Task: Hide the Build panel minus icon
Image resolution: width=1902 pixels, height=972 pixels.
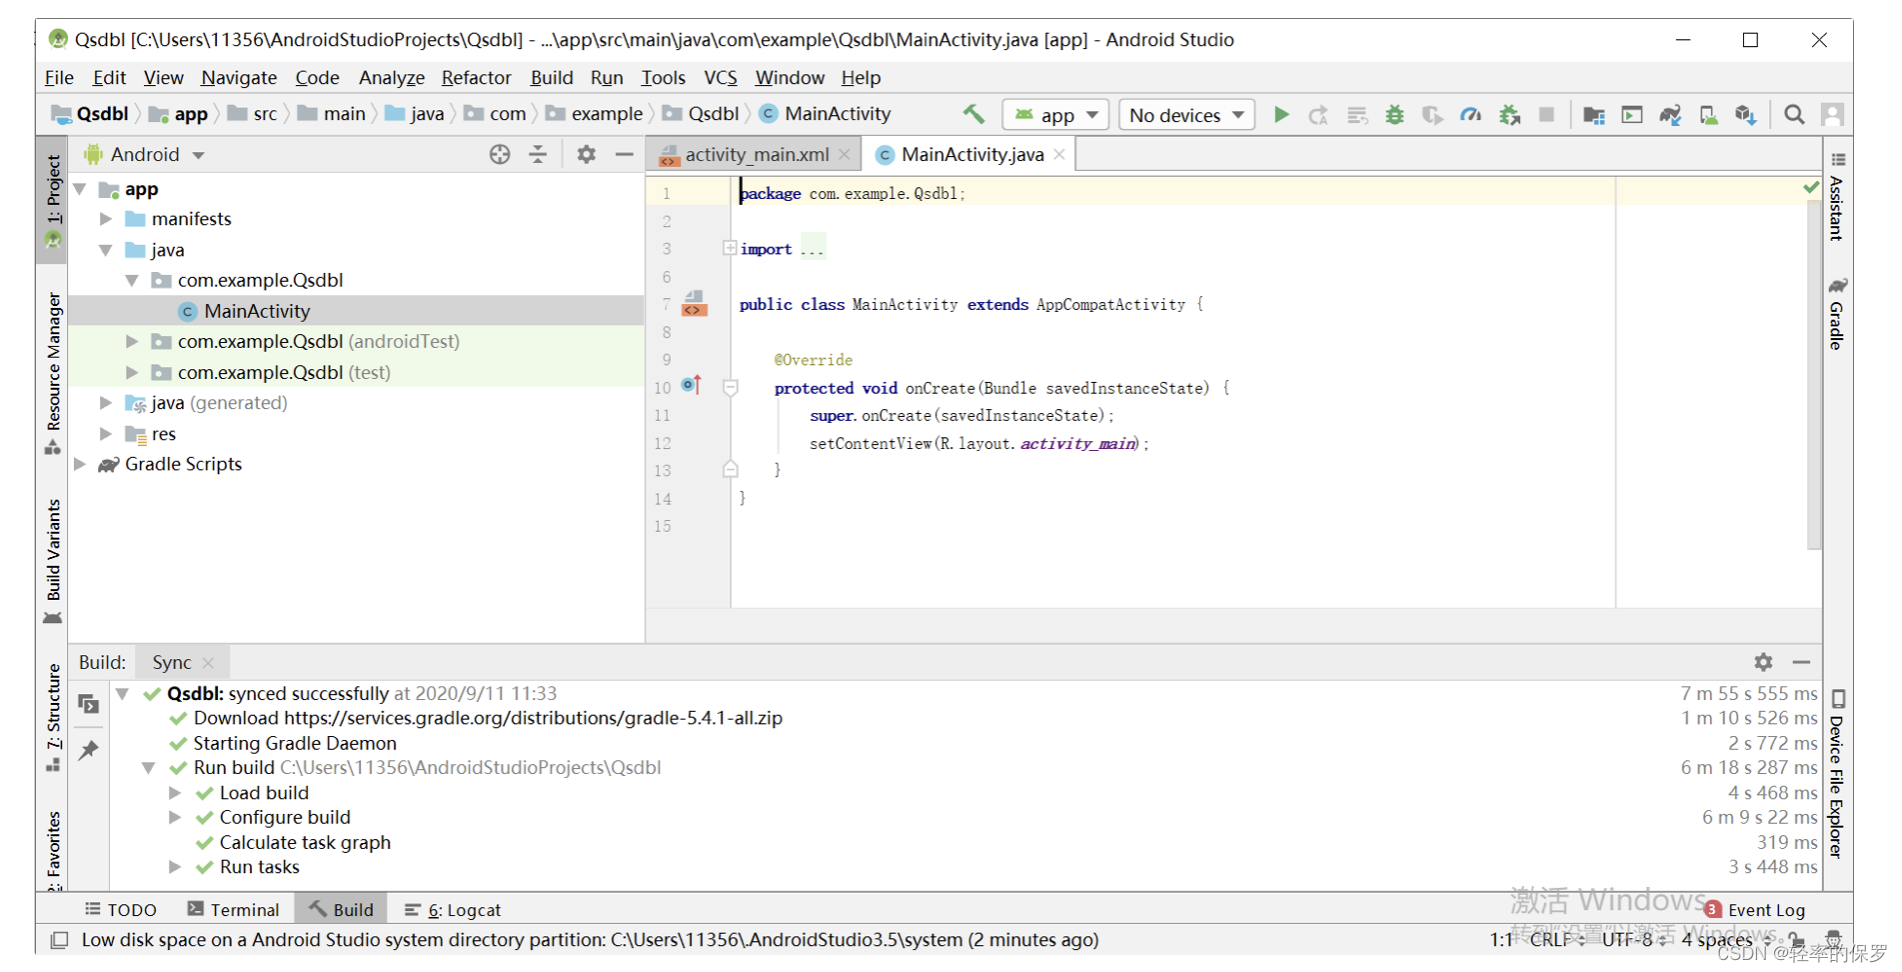Action: tap(1801, 662)
